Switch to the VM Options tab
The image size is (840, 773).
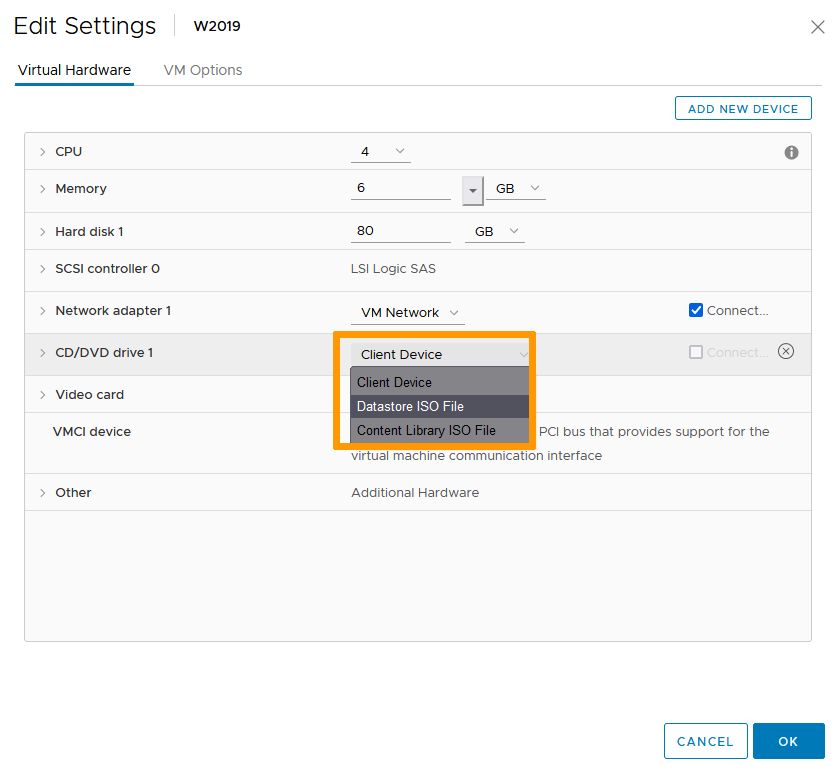coord(203,70)
